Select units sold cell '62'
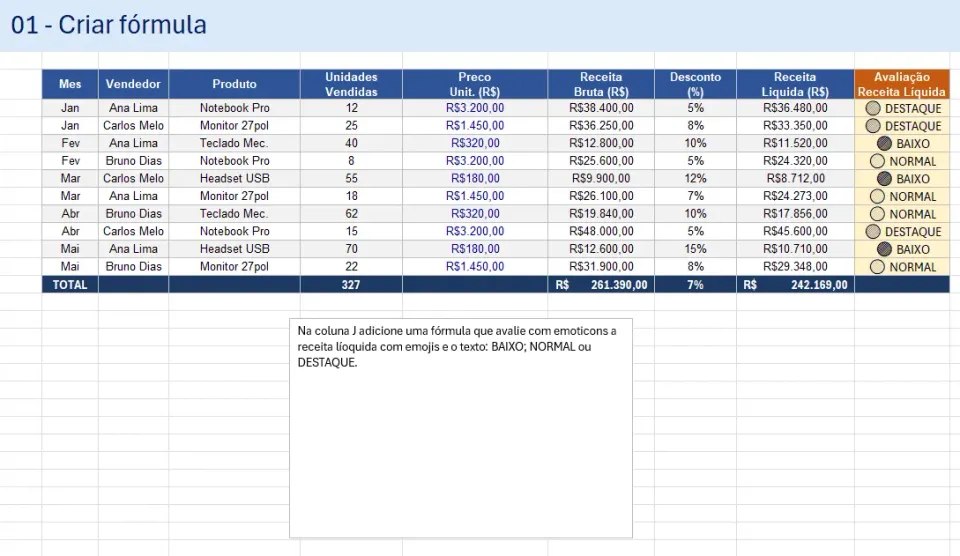 click(x=351, y=214)
